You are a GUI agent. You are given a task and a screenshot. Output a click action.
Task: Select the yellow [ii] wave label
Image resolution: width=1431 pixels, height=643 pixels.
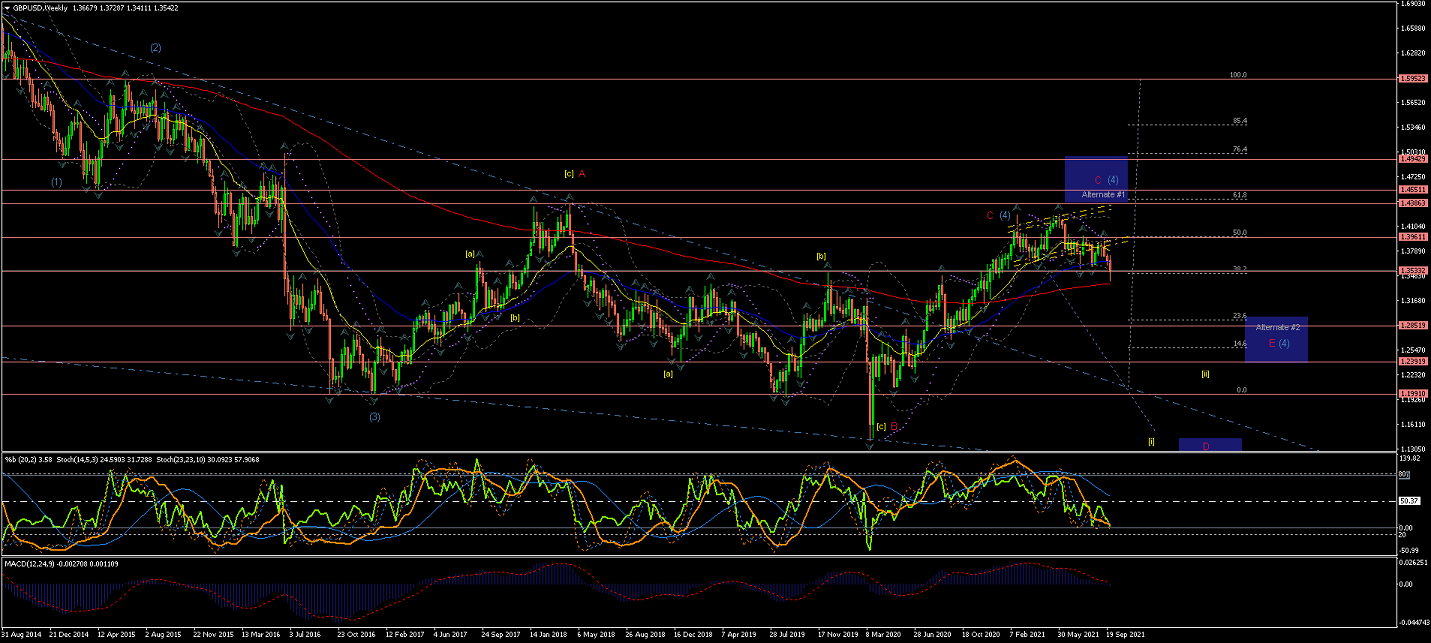tap(1206, 374)
